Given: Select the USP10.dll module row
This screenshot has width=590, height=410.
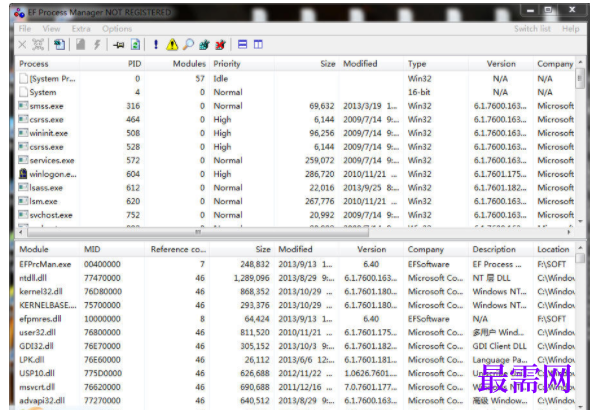Looking at the screenshot, I should pos(295,373).
